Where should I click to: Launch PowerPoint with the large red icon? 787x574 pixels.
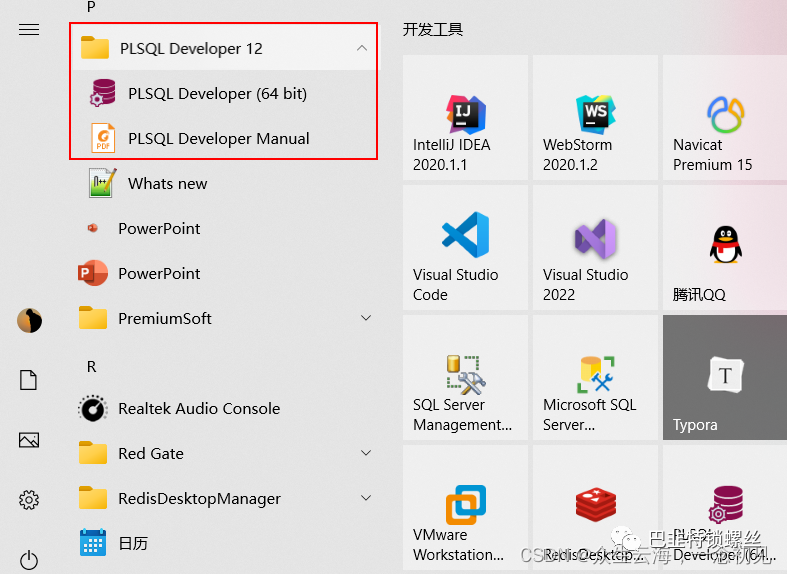coord(93,273)
